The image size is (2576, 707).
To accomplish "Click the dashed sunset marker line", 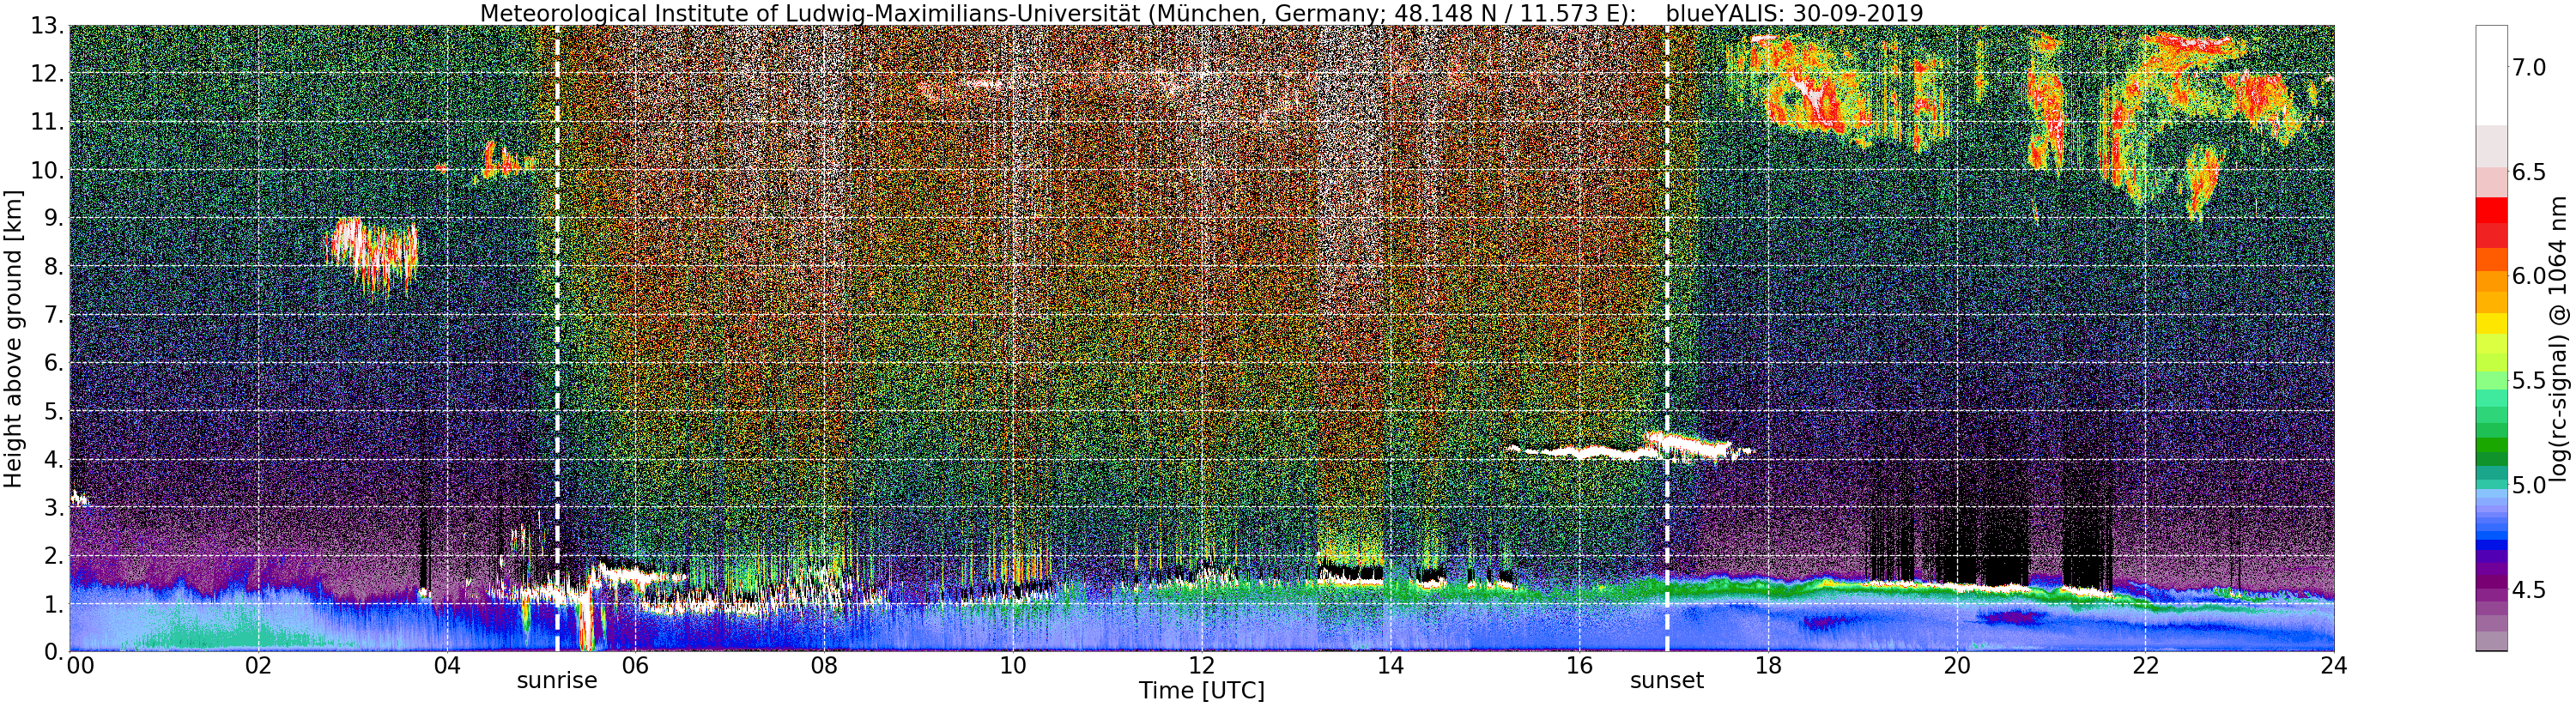I will 1667,338.
